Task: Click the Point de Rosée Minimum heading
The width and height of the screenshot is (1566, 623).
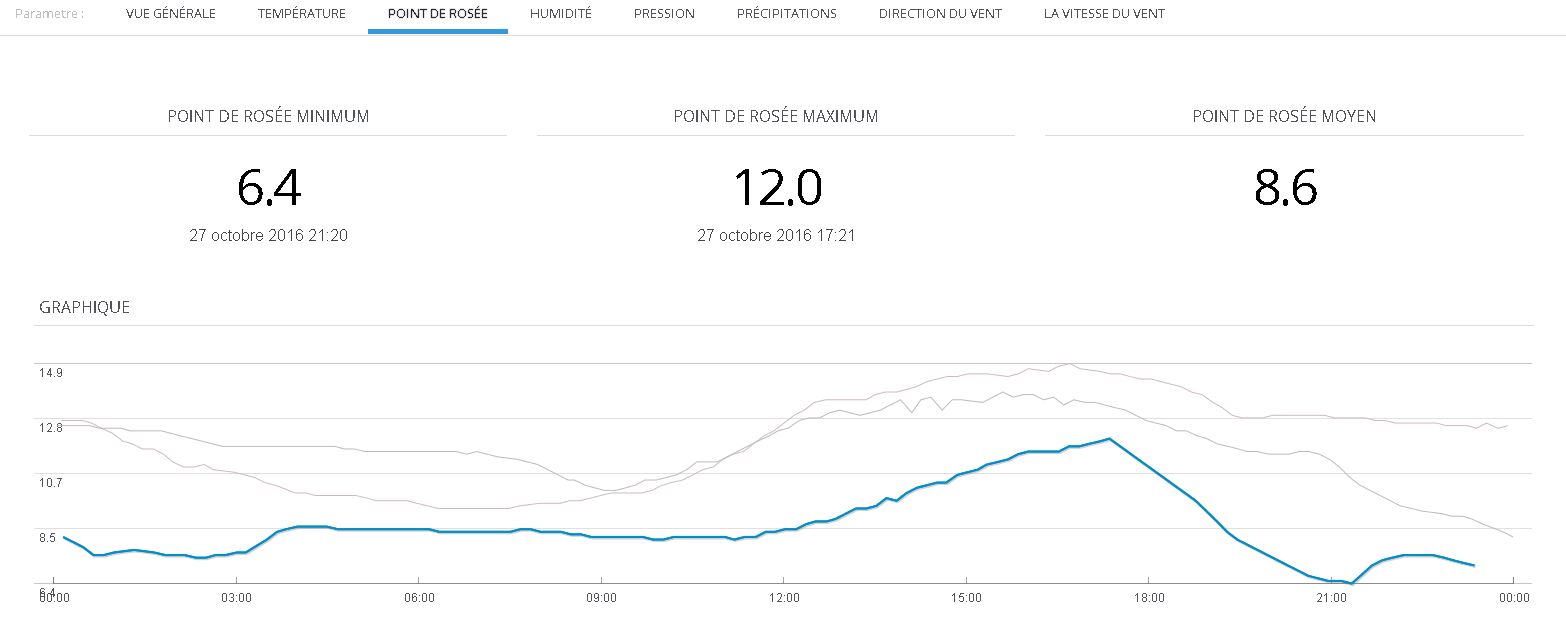Action: pyautogui.click(x=268, y=116)
